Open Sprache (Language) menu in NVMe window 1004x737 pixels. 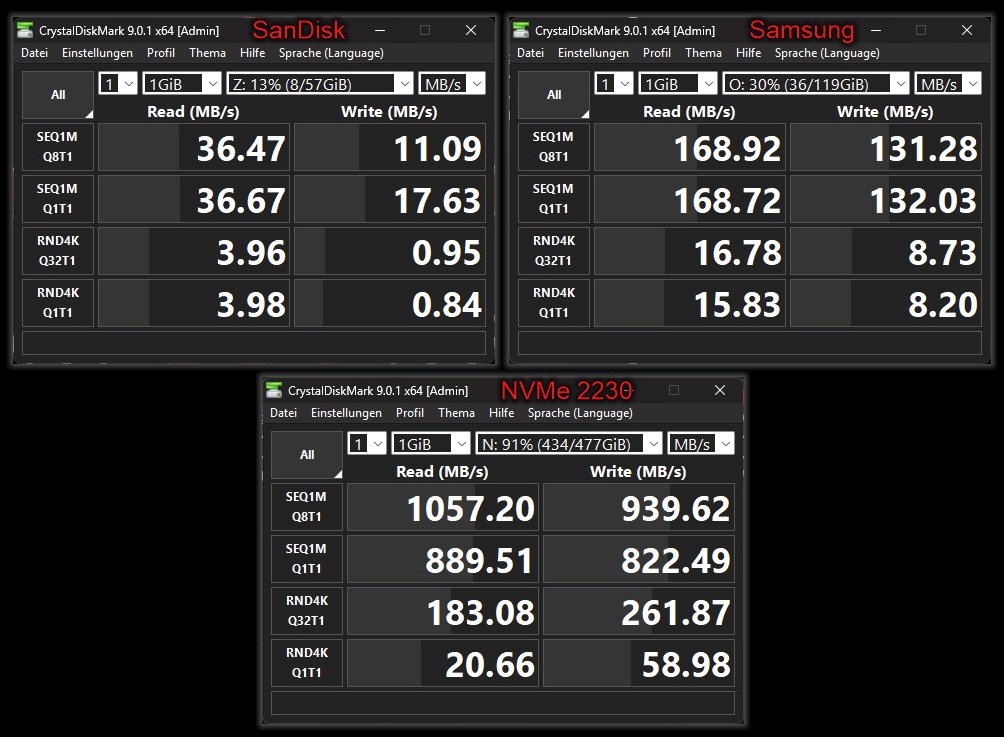click(x=580, y=412)
